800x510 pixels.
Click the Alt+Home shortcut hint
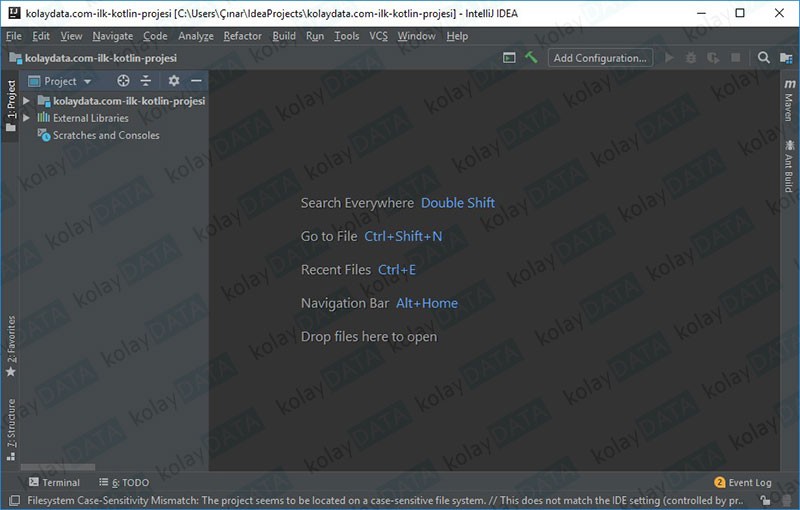click(427, 303)
